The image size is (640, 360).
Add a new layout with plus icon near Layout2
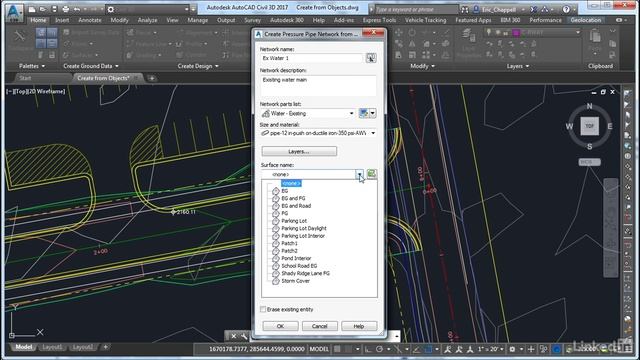click(105, 347)
